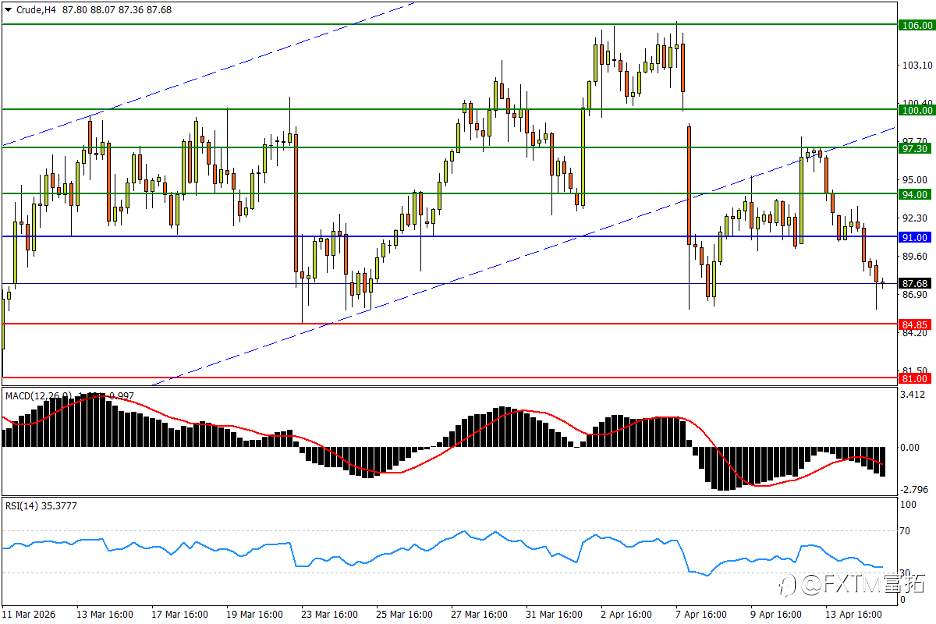The height and width of the screenshot is (624, 936).
Task: Click the MACD scale value -2.796
Action: (x=914, y=490)
